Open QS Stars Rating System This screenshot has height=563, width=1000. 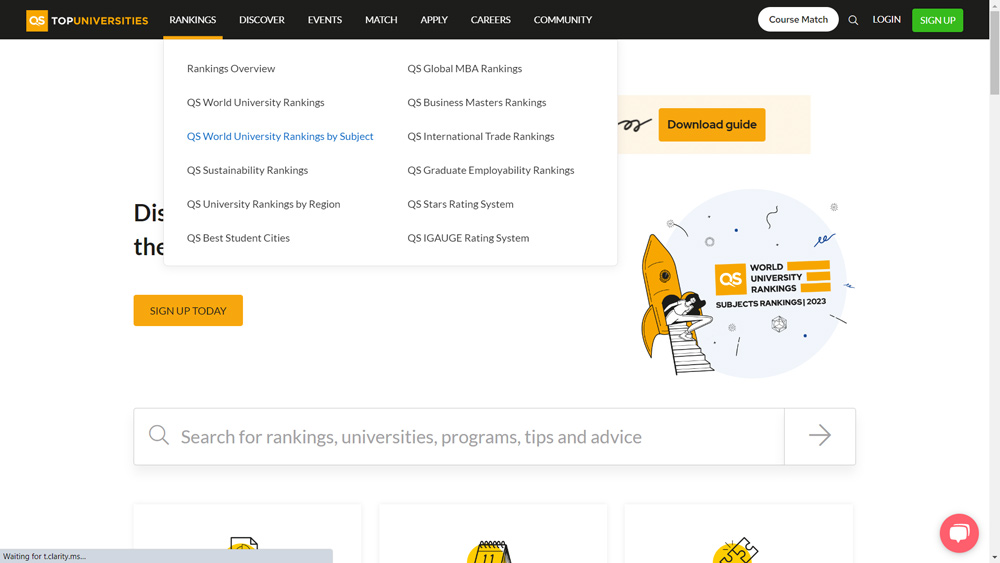click(x=460, y=203)
